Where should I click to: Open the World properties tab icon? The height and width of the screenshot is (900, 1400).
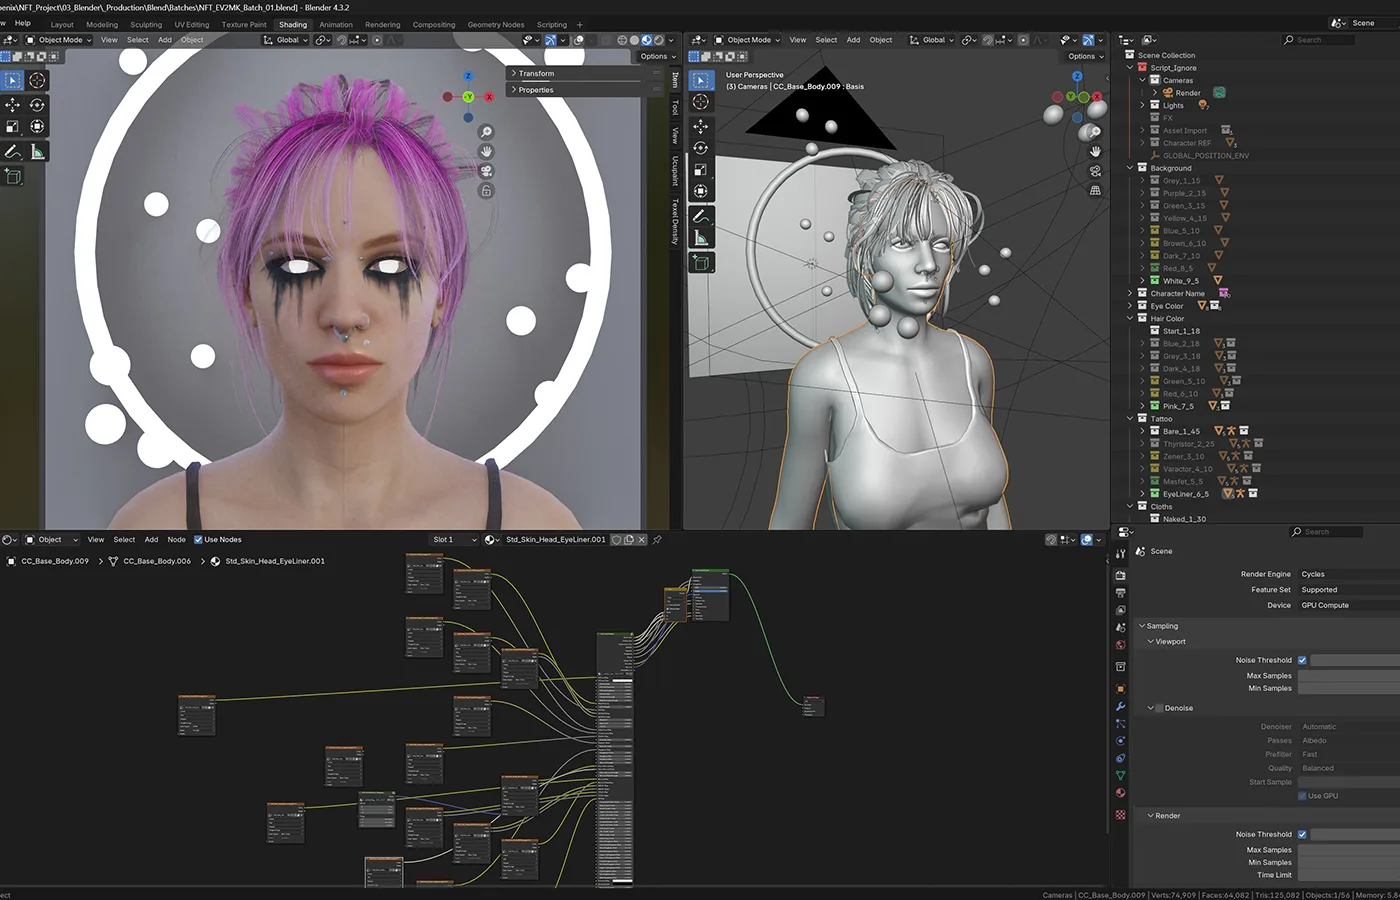click(x=1120, y=645)
